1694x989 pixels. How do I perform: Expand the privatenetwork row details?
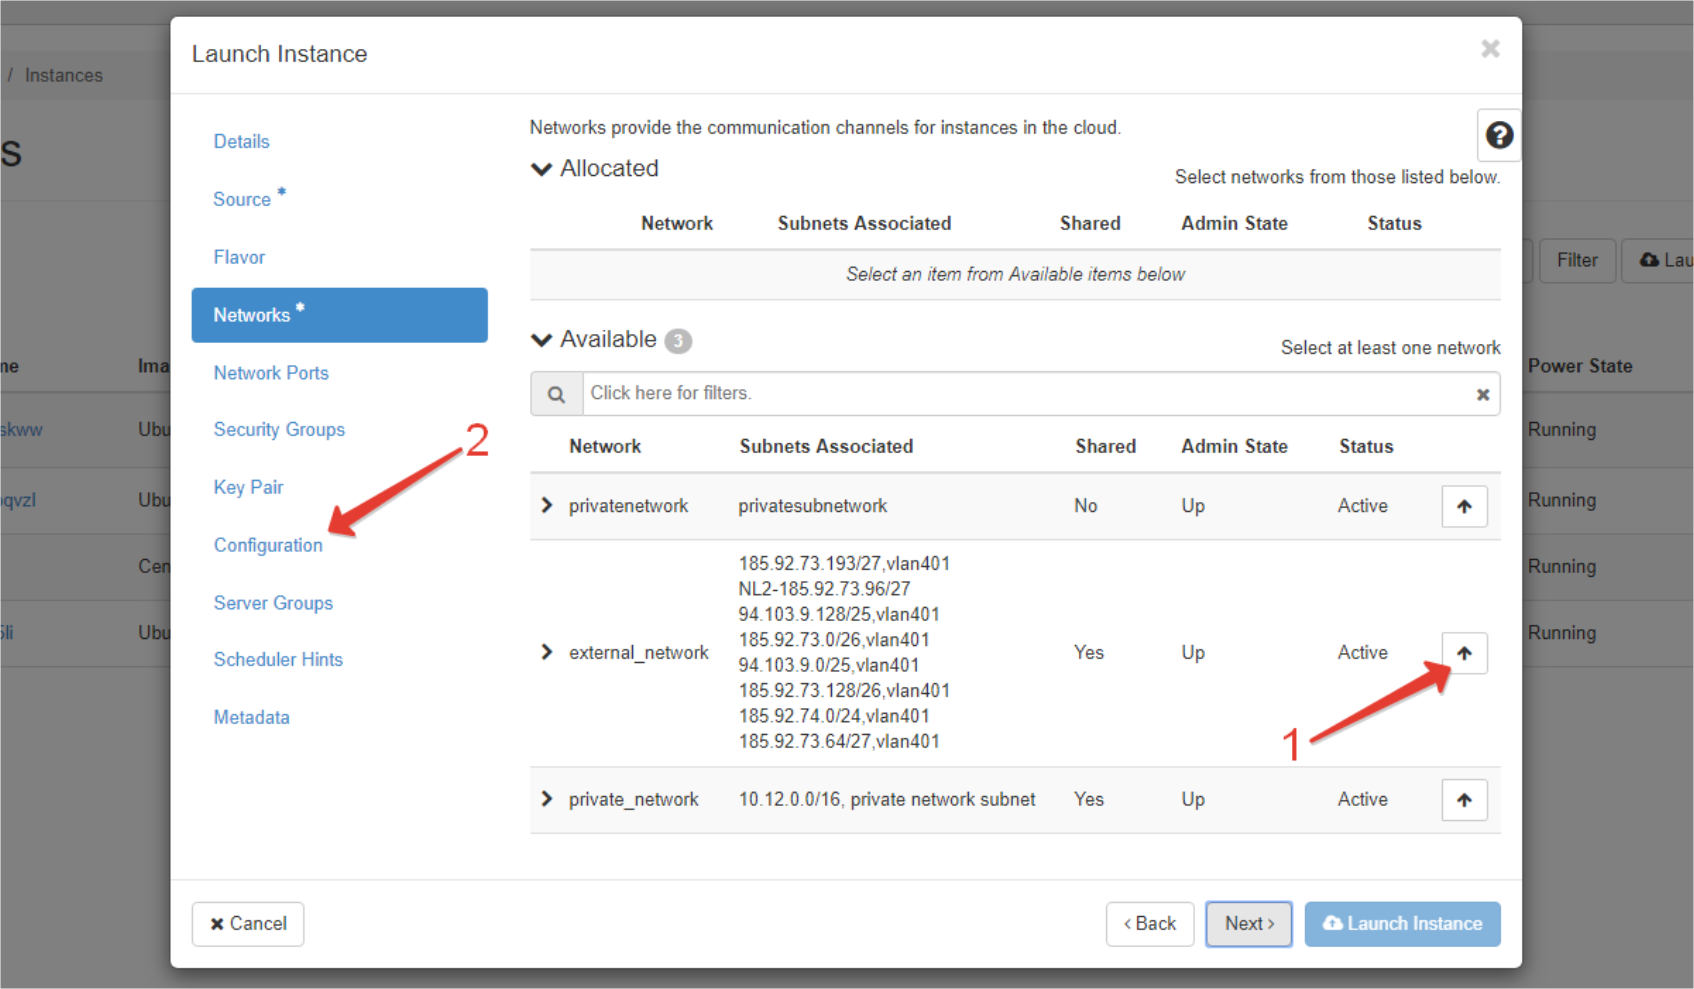click(547, 506)
